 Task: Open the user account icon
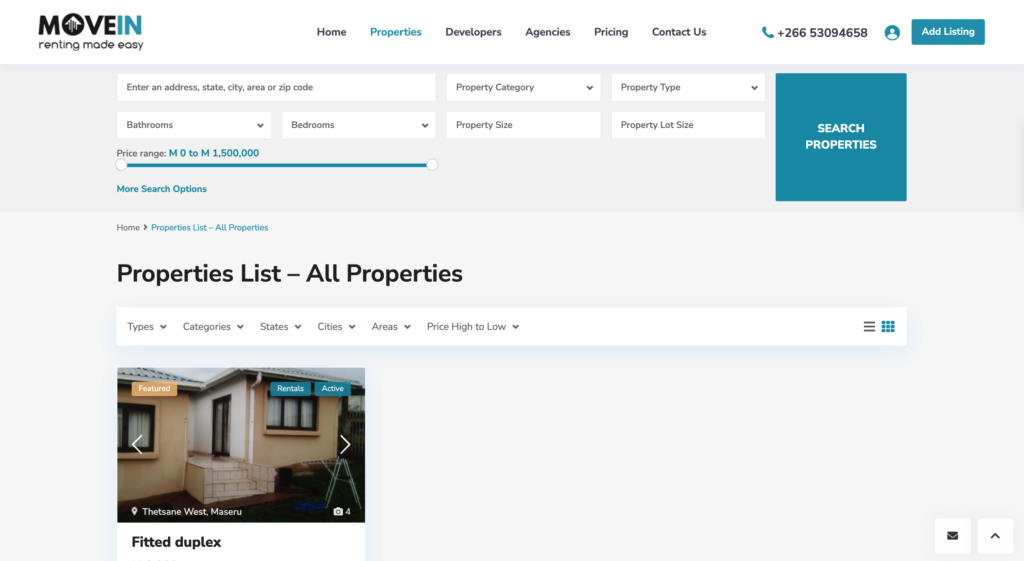point(892,33)
